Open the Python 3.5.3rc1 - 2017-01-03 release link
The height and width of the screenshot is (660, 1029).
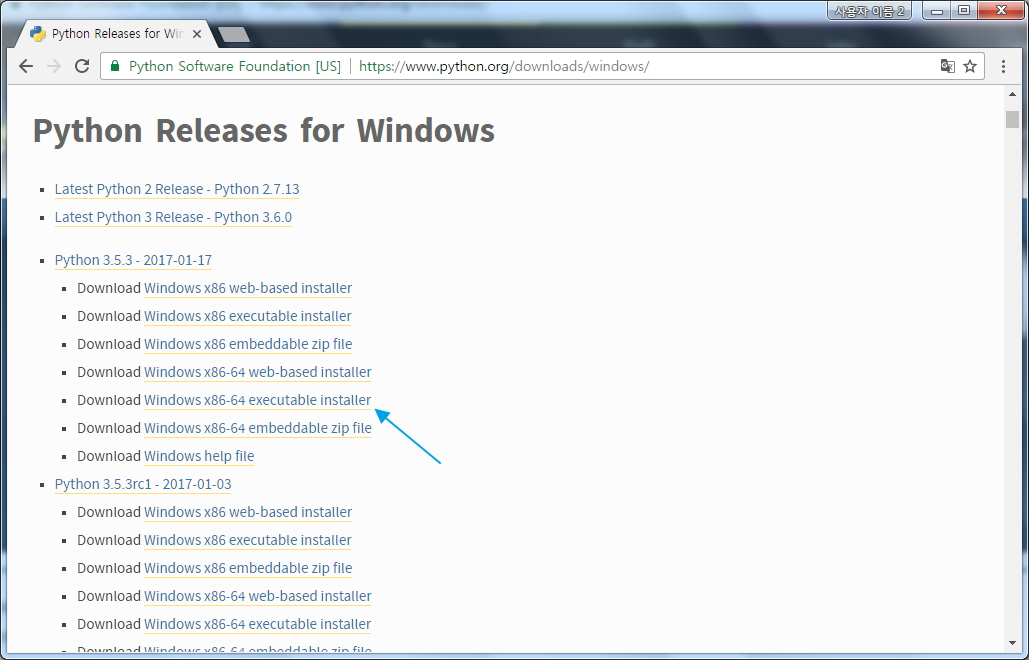[x=143, y=484]
